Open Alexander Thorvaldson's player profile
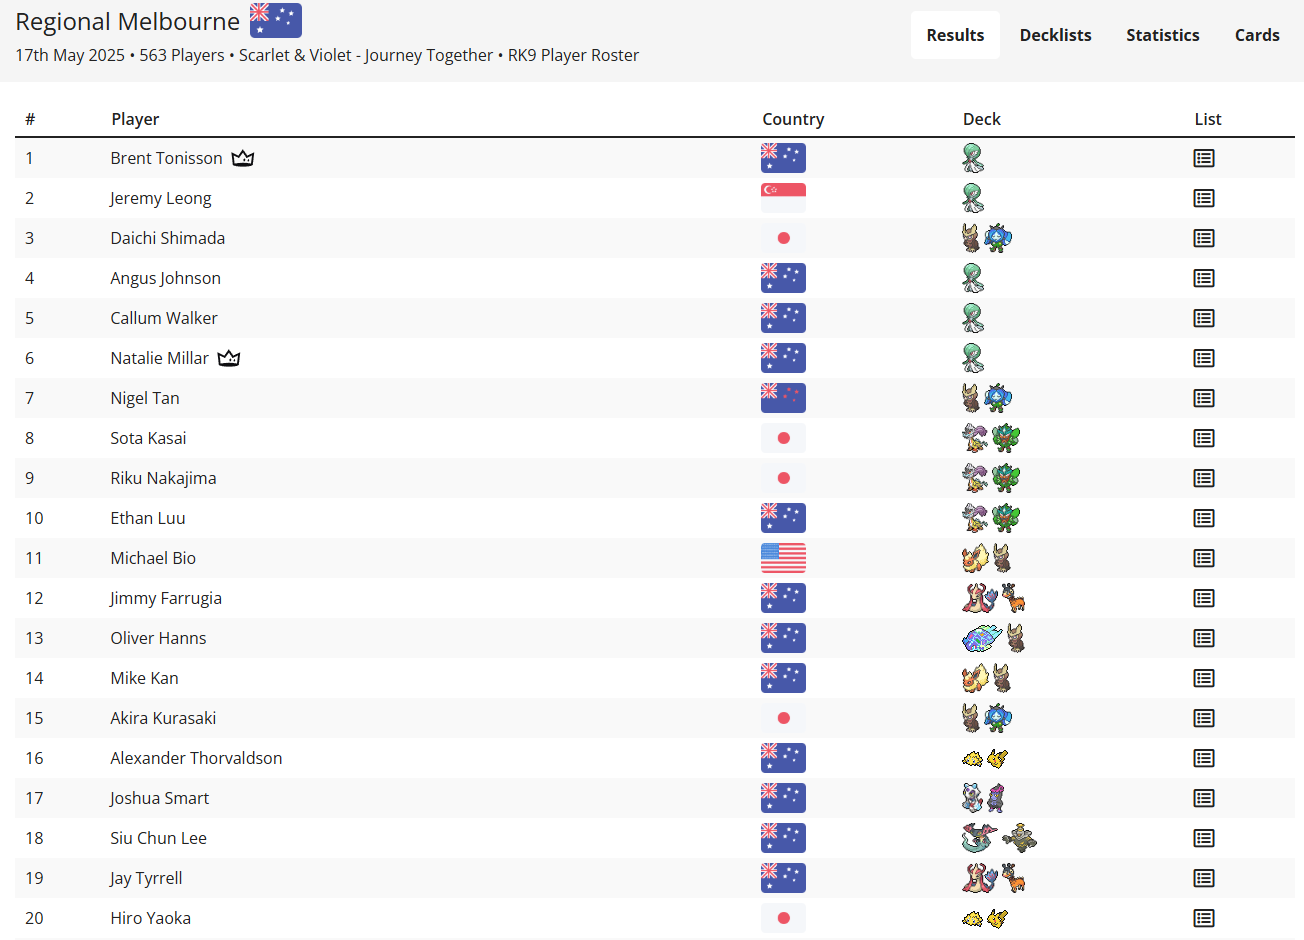This screenshot has height=940, width=1304. pyautogui.click(x=196, y=758)
